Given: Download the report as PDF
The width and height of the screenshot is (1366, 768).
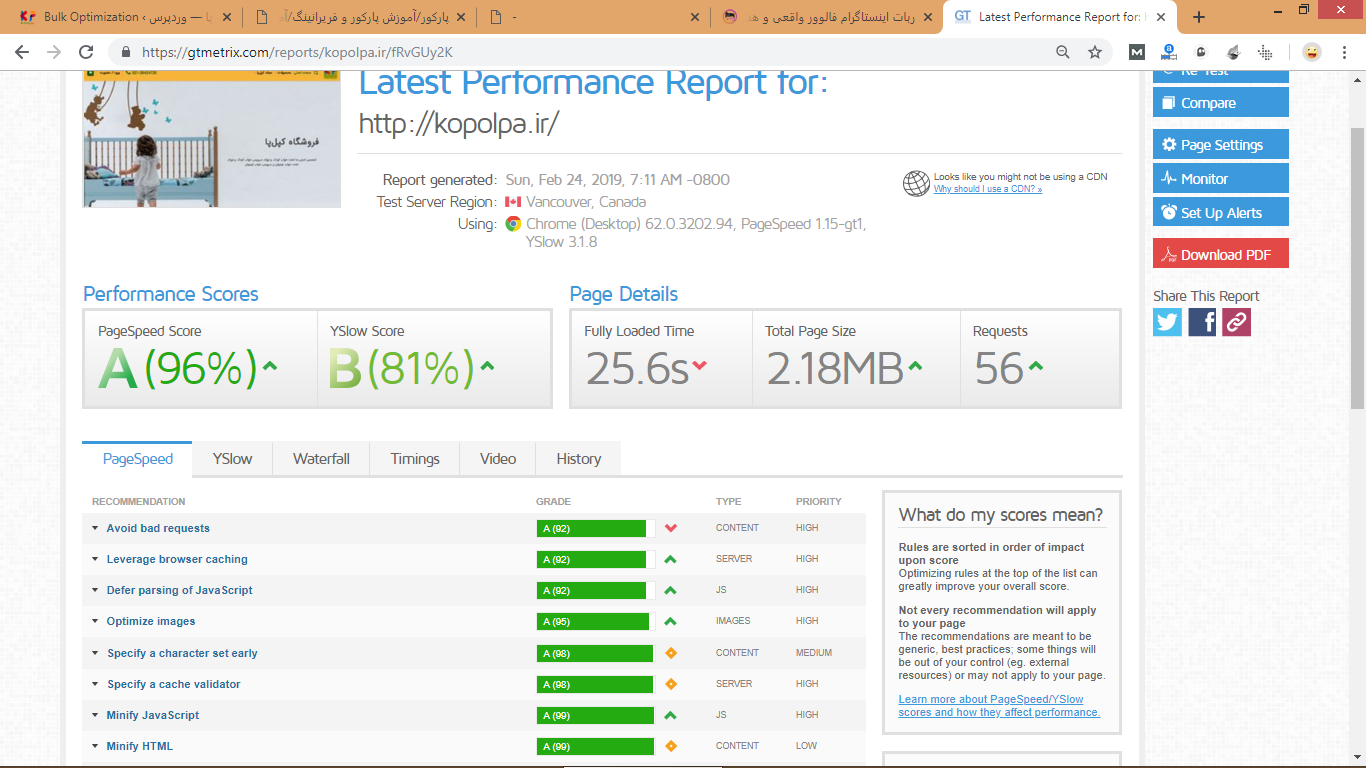Looking at the screenshot, I should tap(1221, 254).
